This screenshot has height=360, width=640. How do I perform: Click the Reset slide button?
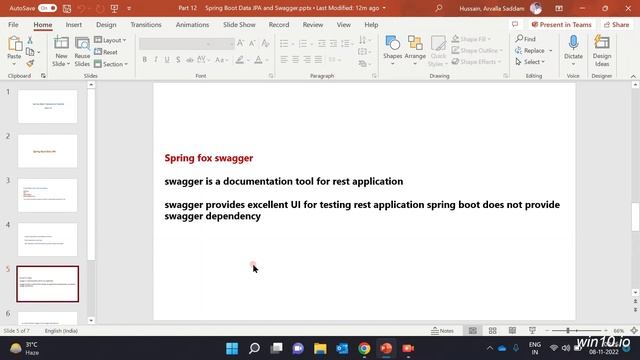point(106,52)
